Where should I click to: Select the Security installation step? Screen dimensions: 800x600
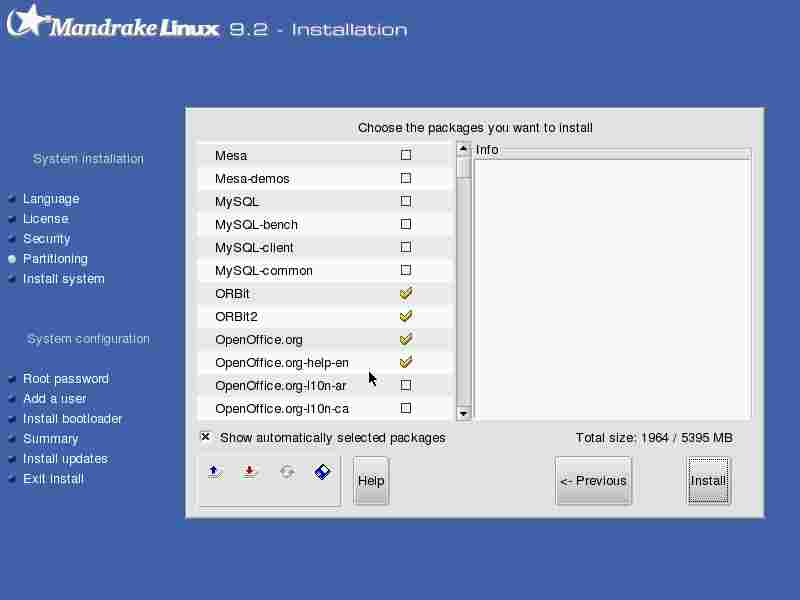click(46, 239)
